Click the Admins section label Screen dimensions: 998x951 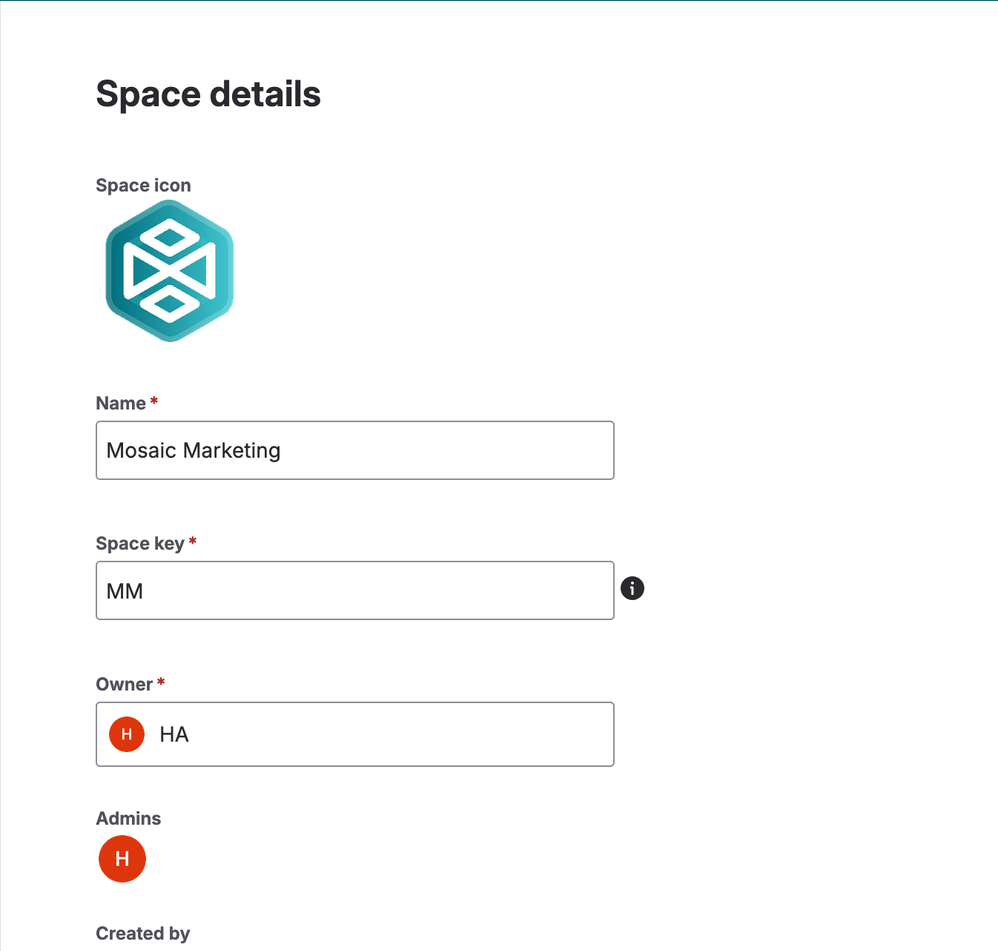[x=128, y=818]
